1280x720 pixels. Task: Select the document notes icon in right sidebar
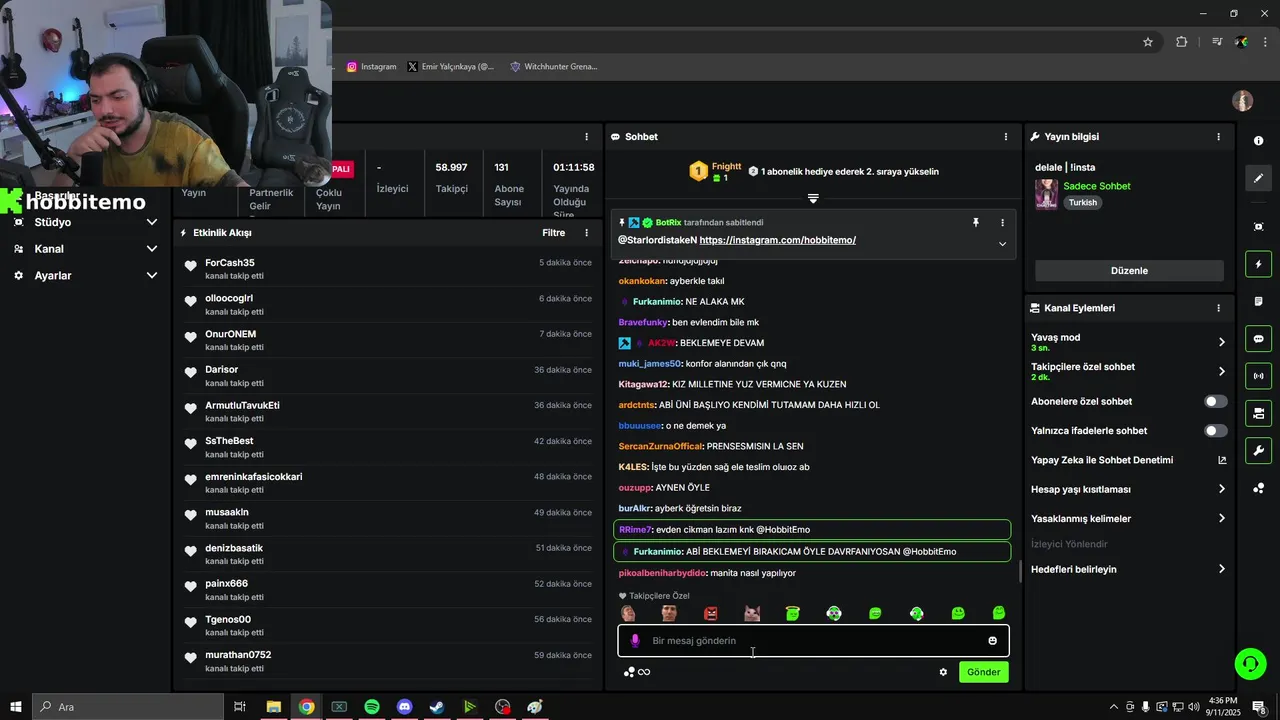pyautogui.click(x=1258, y=301)
